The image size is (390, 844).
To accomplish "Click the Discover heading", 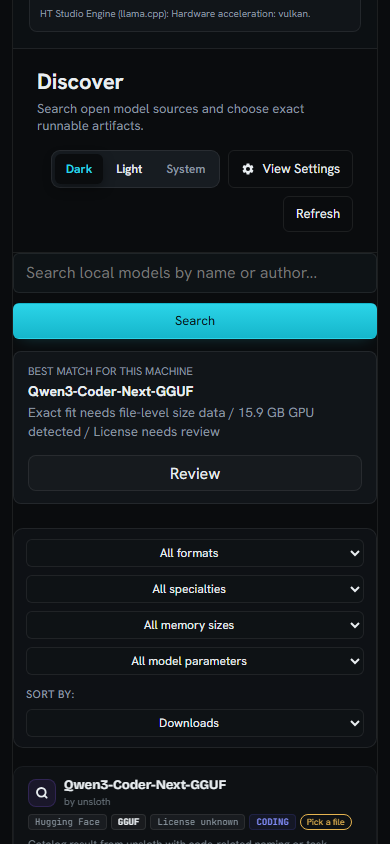I will 80,82.
